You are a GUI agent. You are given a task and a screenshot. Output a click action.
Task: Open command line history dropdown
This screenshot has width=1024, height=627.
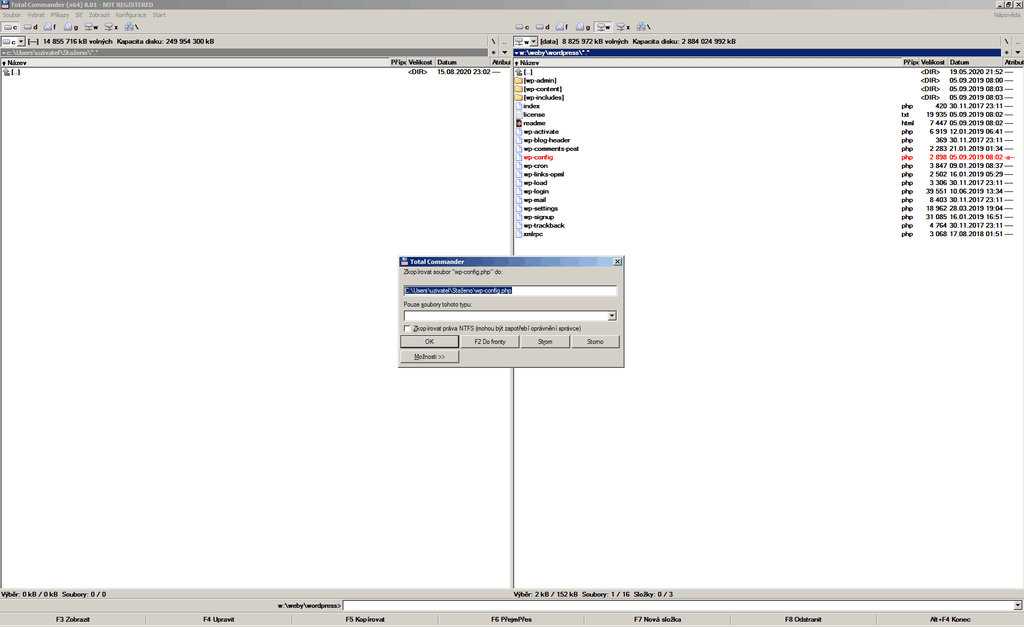coord(1017,605)
